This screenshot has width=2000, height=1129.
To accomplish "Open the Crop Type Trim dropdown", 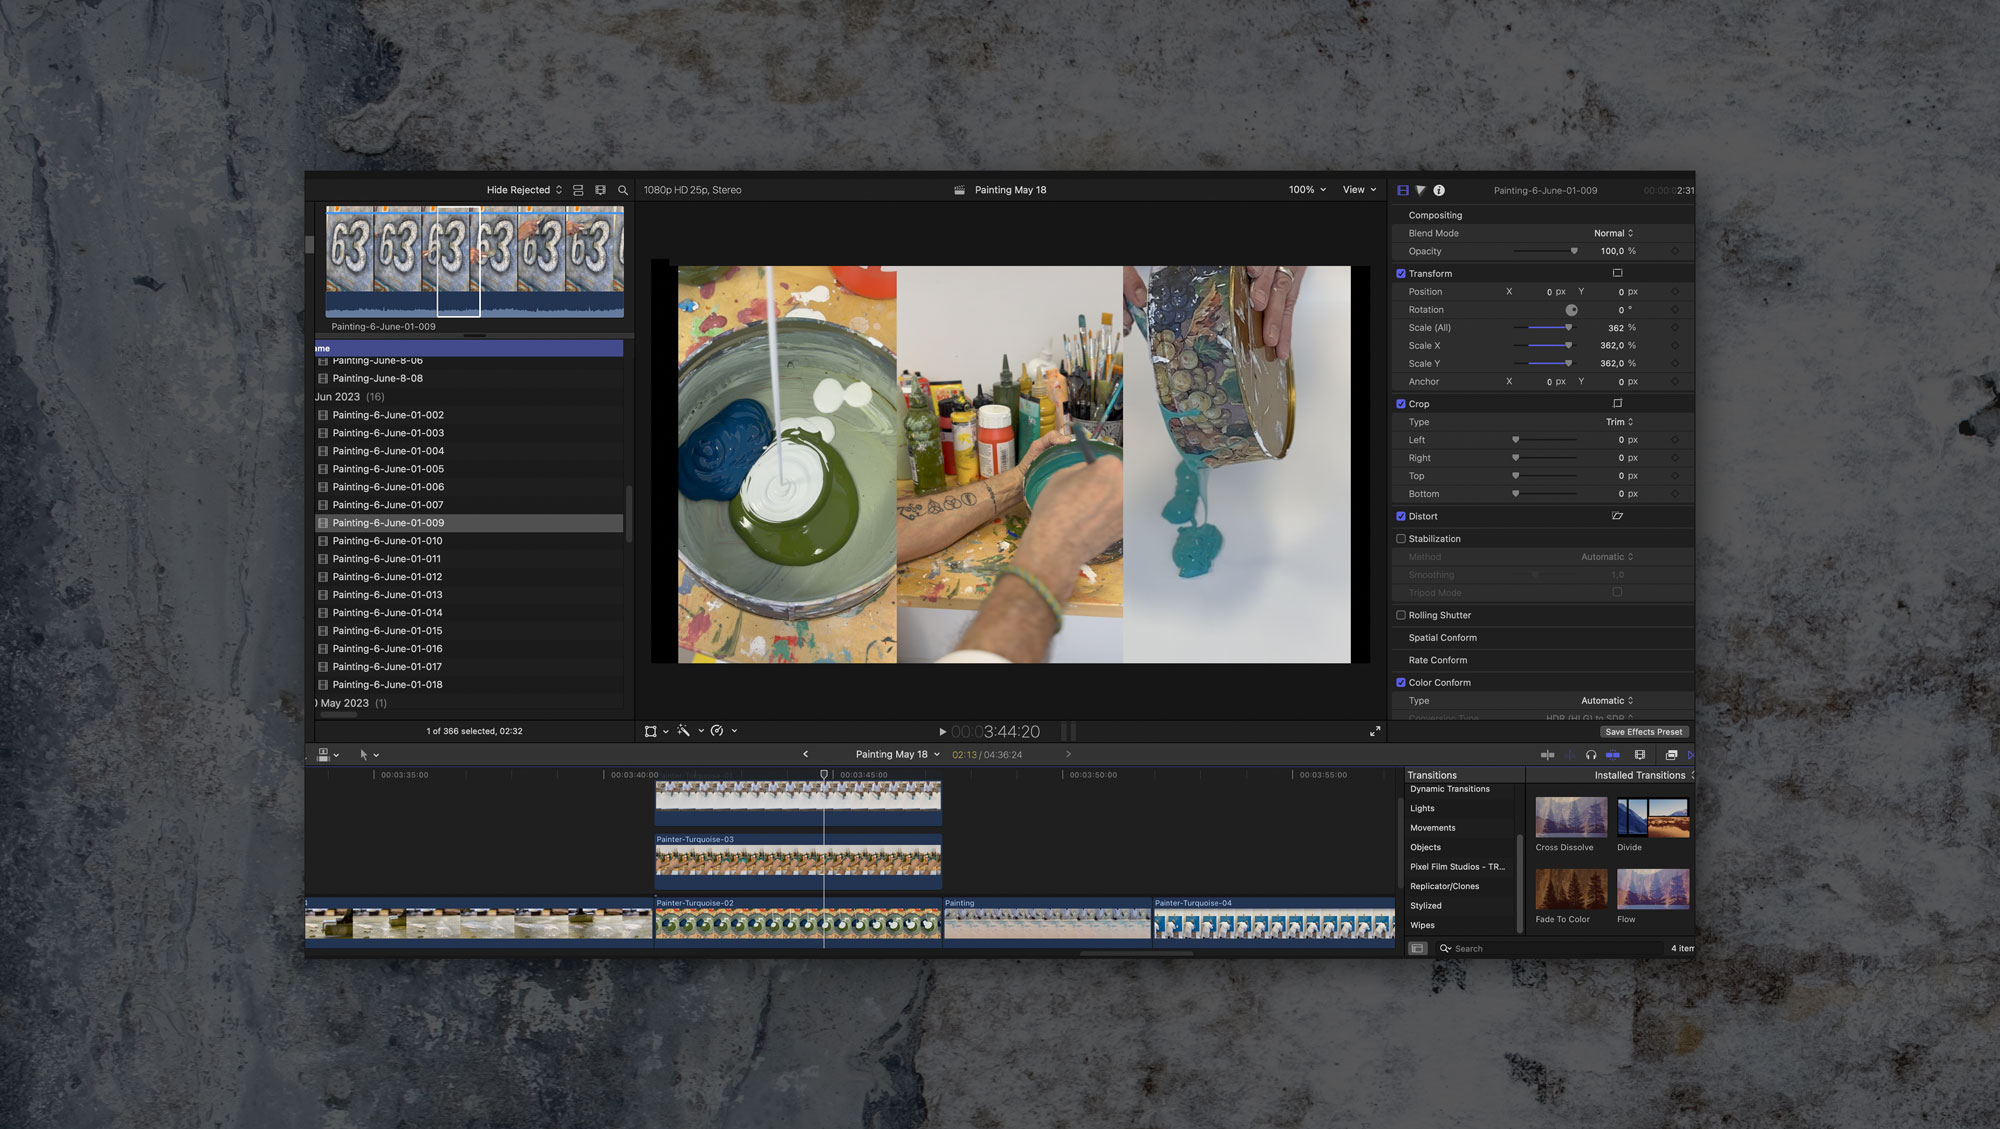I will [1619, 422].
